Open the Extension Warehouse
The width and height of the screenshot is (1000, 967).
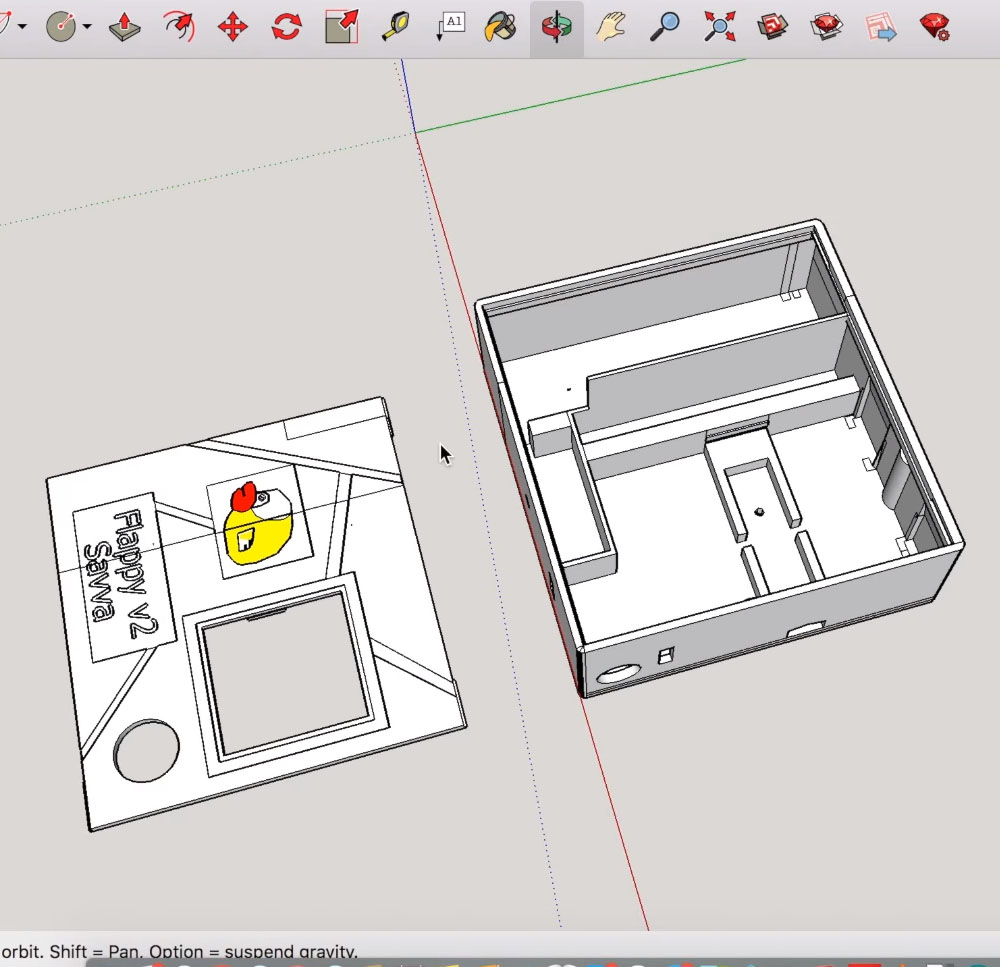coord(826,27)
